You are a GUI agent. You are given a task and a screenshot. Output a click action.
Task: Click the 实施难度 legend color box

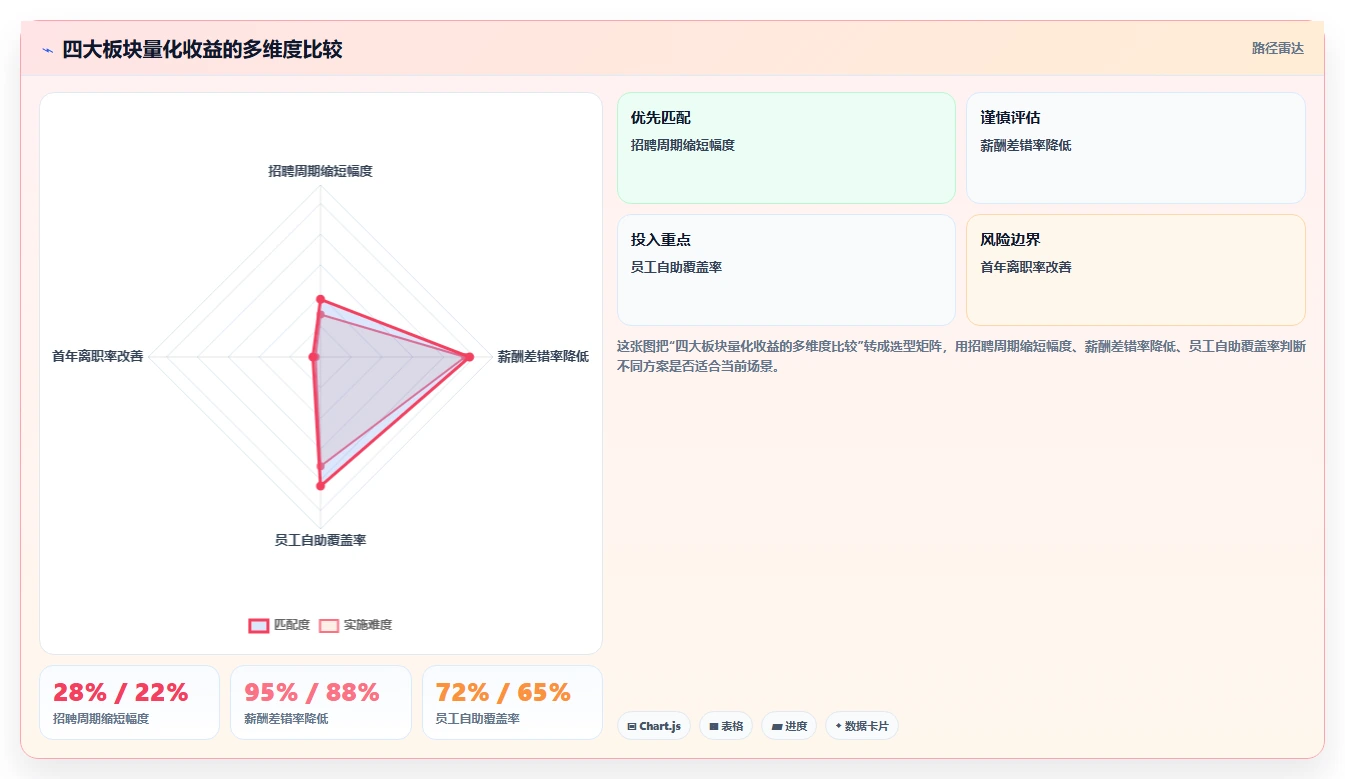point(329,625)
